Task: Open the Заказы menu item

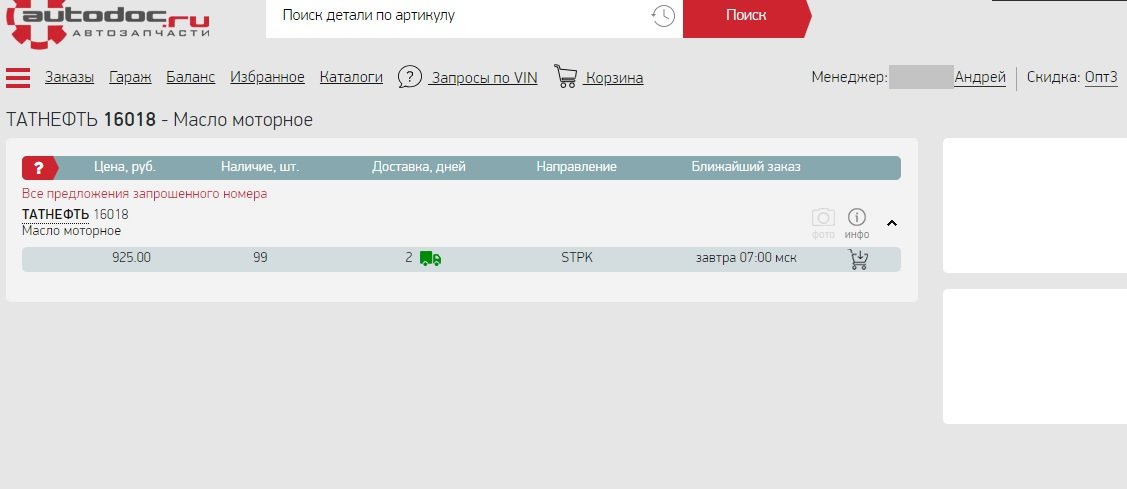Action: point(69,77)
